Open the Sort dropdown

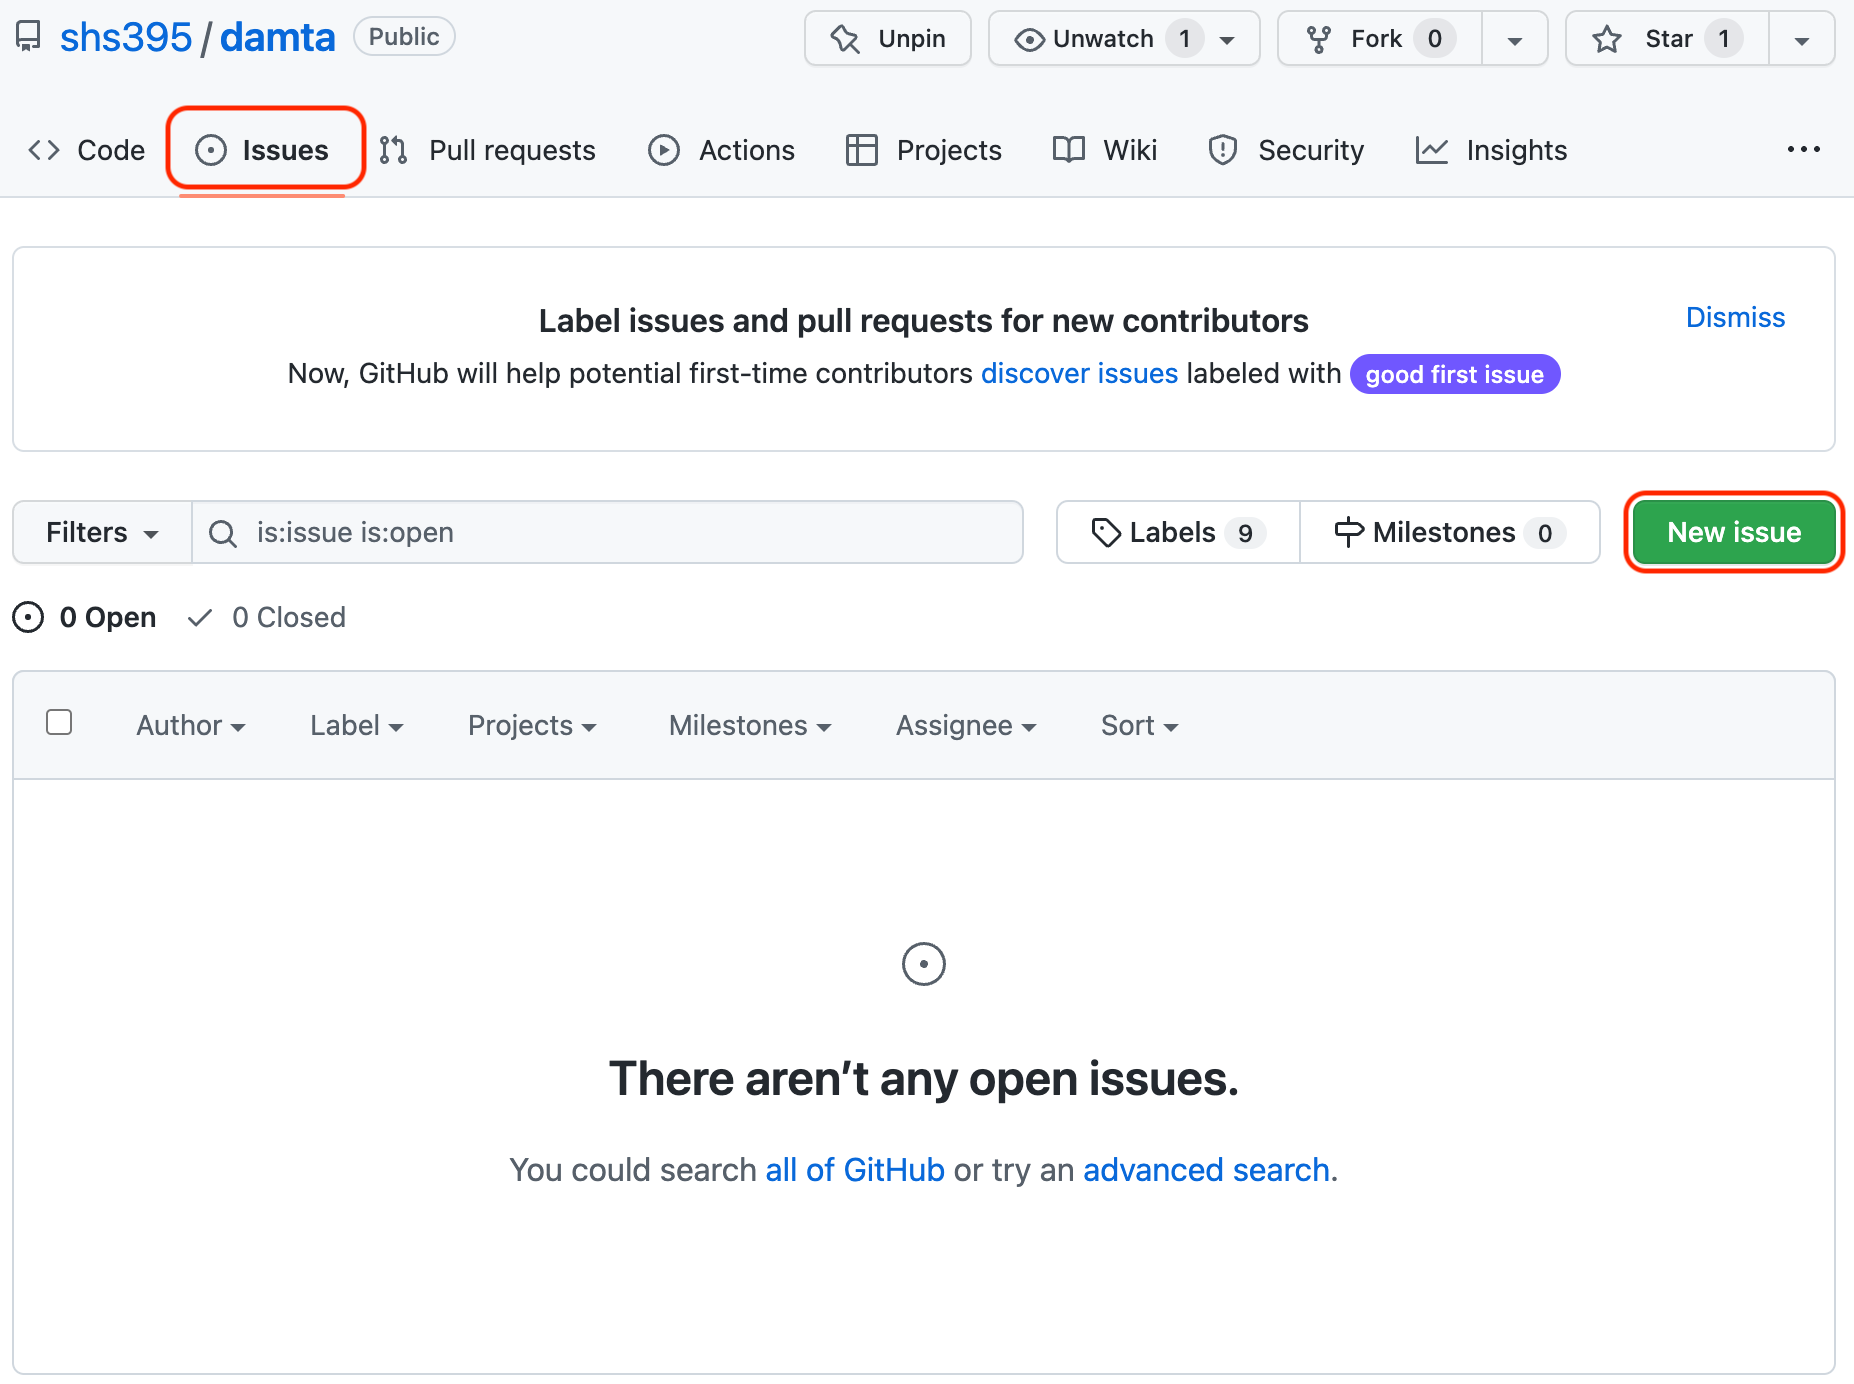(x=1140, y=725)
